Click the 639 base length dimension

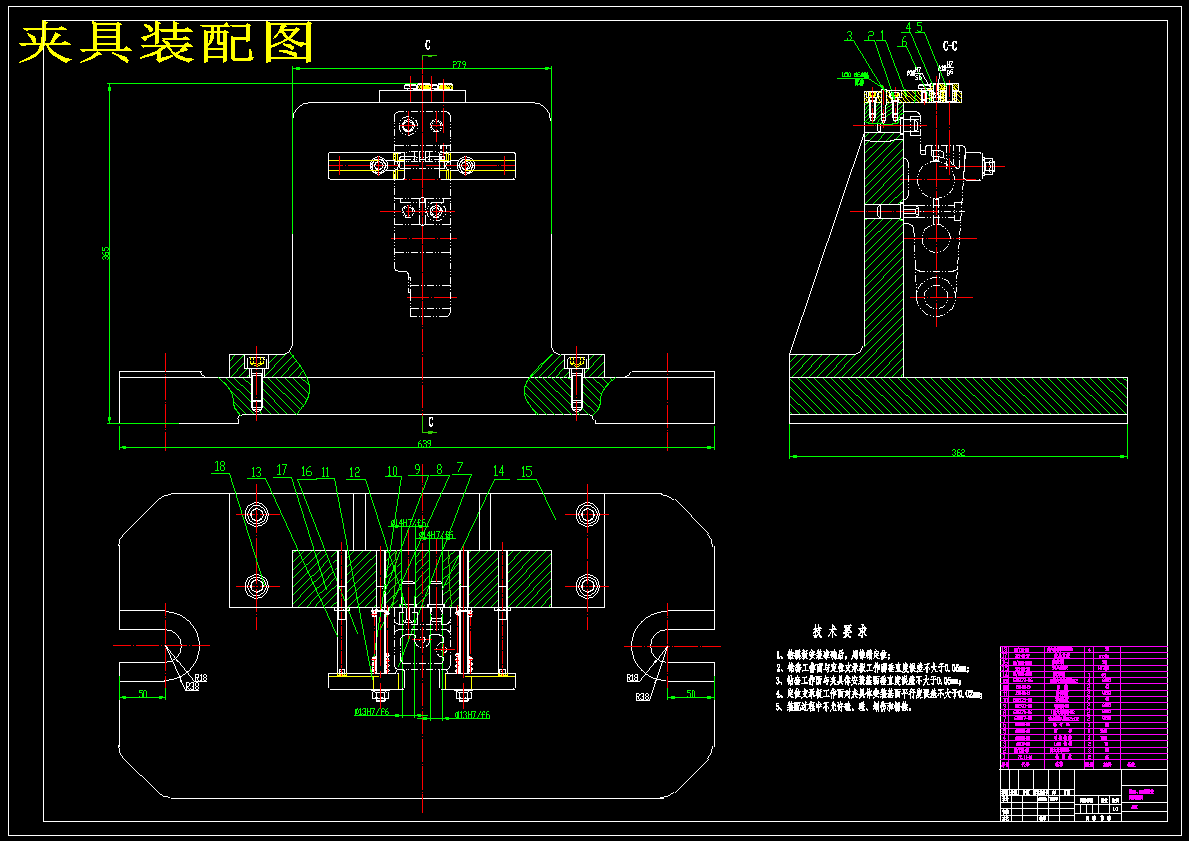point(425,444)
